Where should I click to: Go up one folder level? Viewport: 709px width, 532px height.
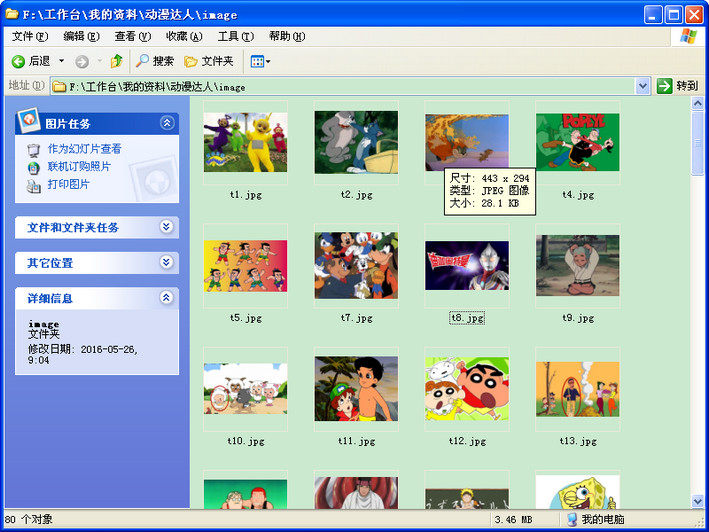[x=116, y=61]
